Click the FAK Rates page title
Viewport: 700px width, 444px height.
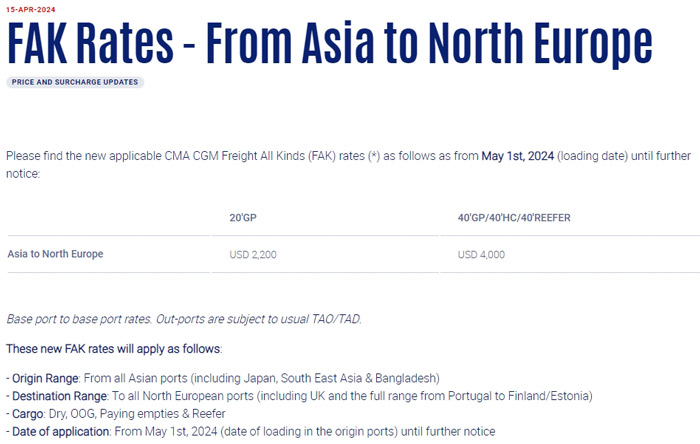coord(330,44)
